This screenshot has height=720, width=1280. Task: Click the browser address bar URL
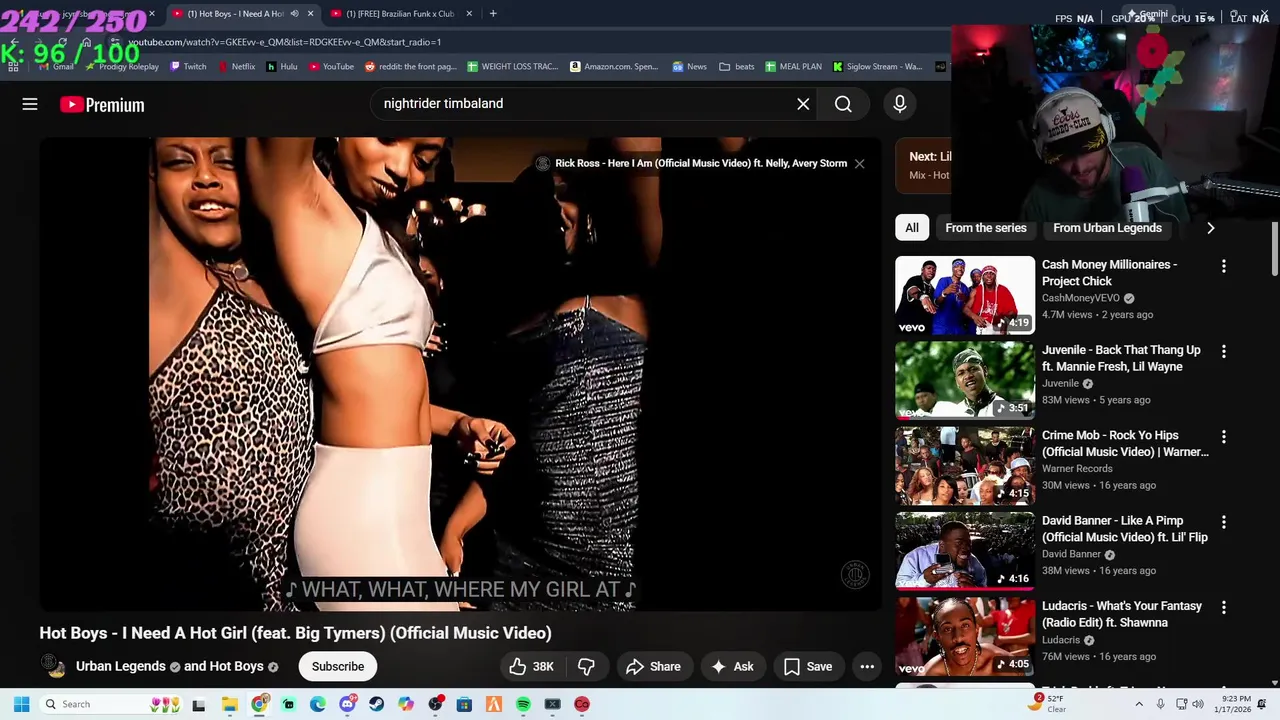(x=284, y=42)
